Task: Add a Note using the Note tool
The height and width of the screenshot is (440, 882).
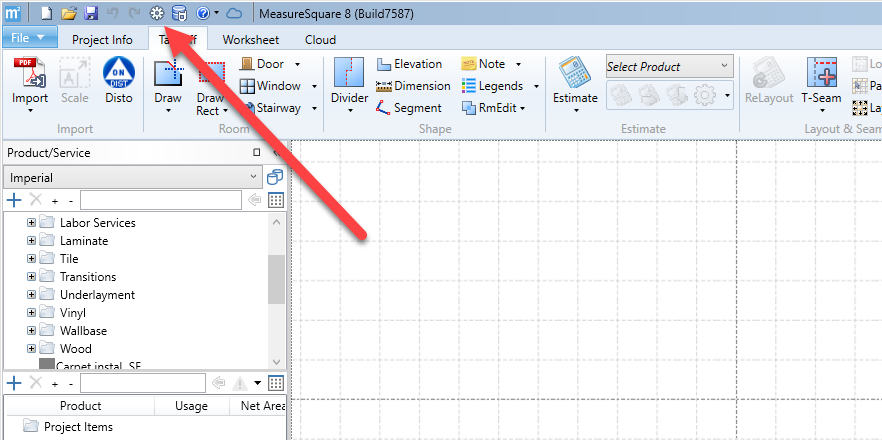Action: pyautogui.click(x=483, y=64)
